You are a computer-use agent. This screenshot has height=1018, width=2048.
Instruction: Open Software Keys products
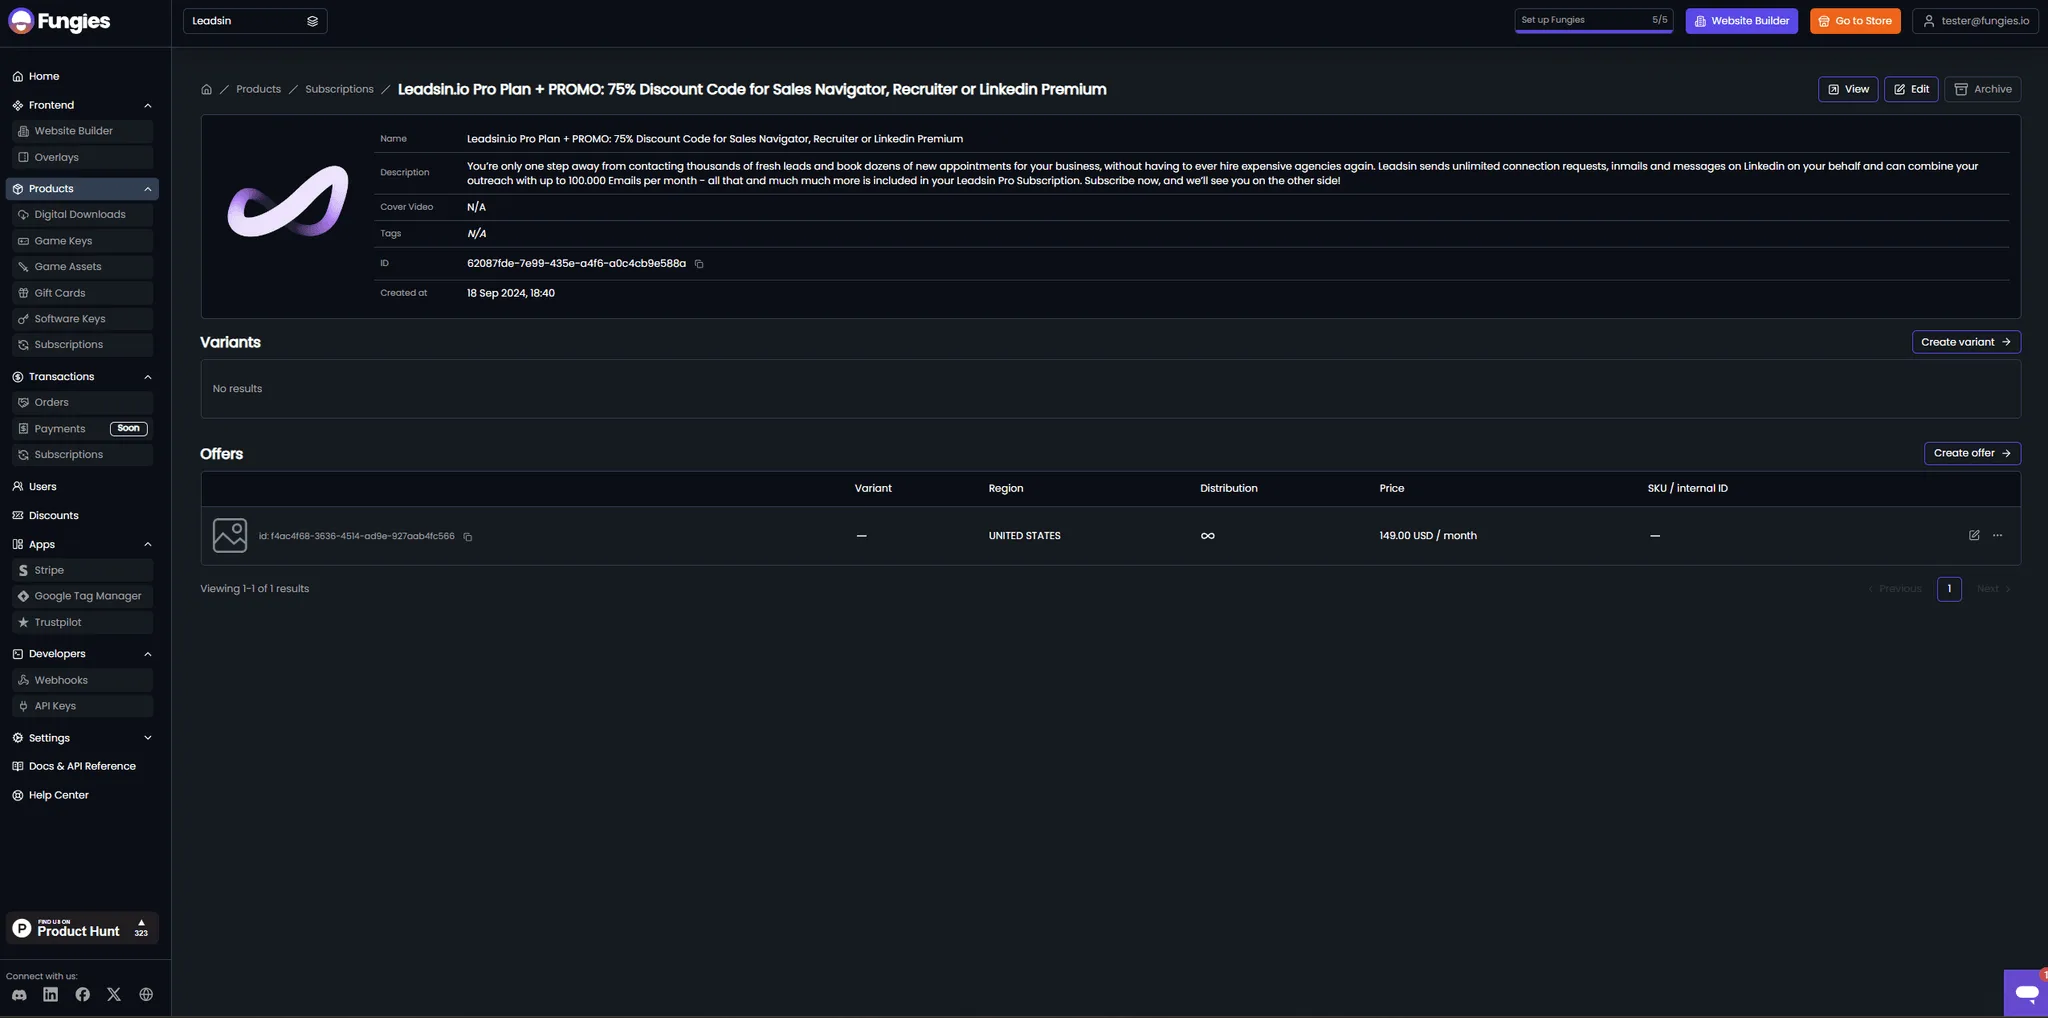pyautogui.click(x=83, y=319)
